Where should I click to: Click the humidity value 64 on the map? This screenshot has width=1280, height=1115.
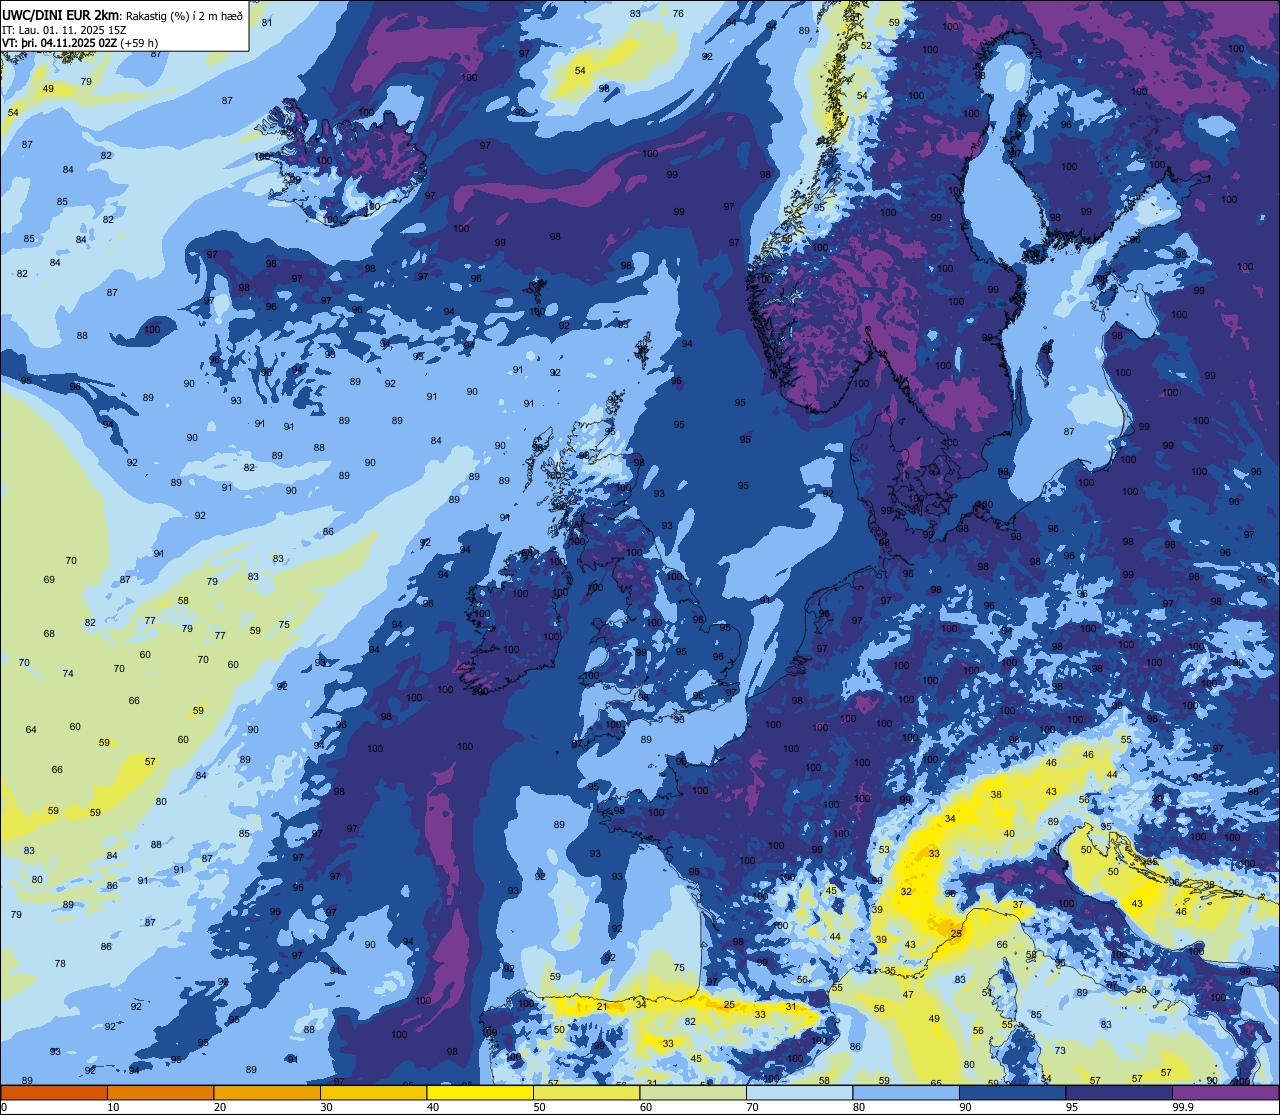[31, 729]
